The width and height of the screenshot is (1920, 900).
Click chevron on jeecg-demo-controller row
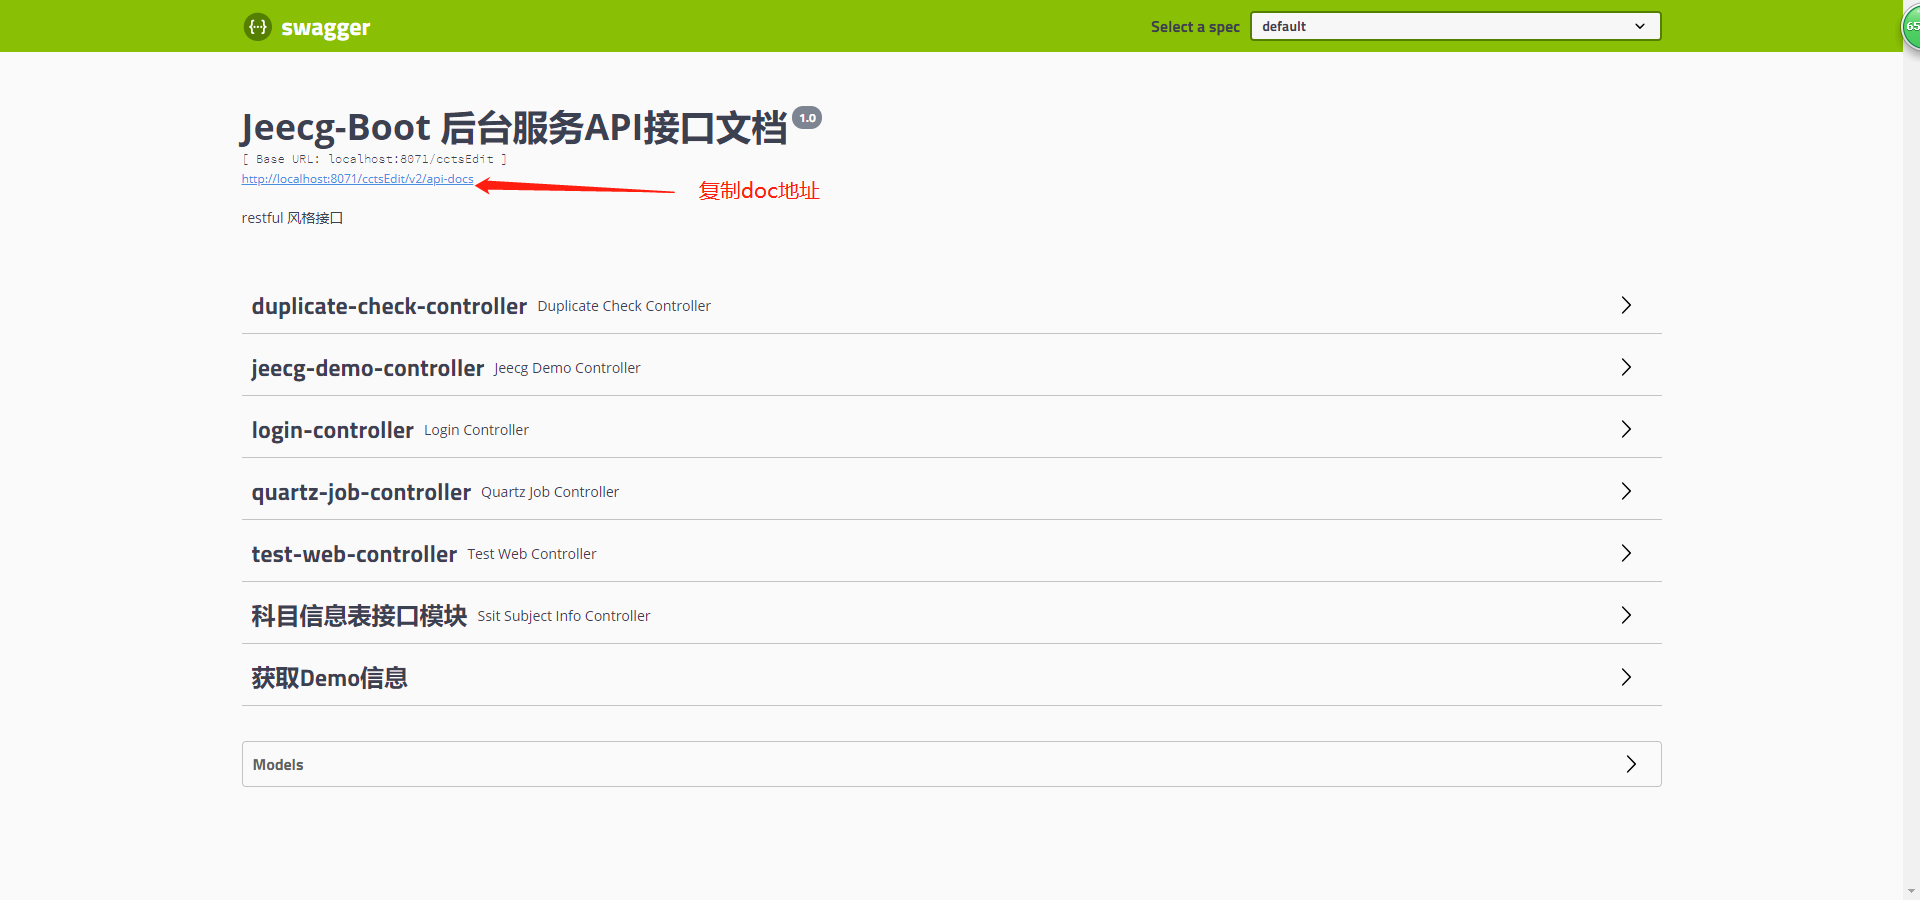coord(1626,367)
